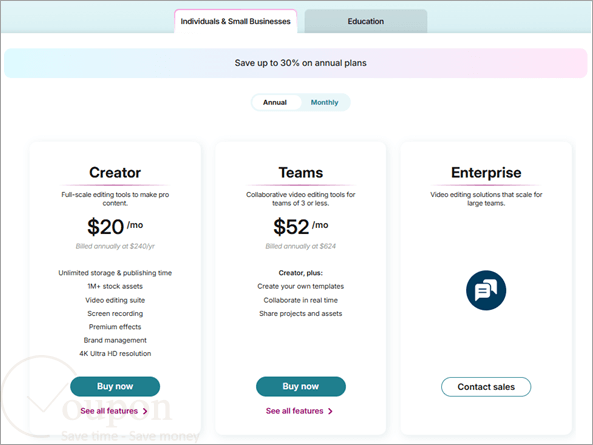593x445 pixels.
Task: Click '4K Ultra HD resolution' feature
Action: click(115, 354)
